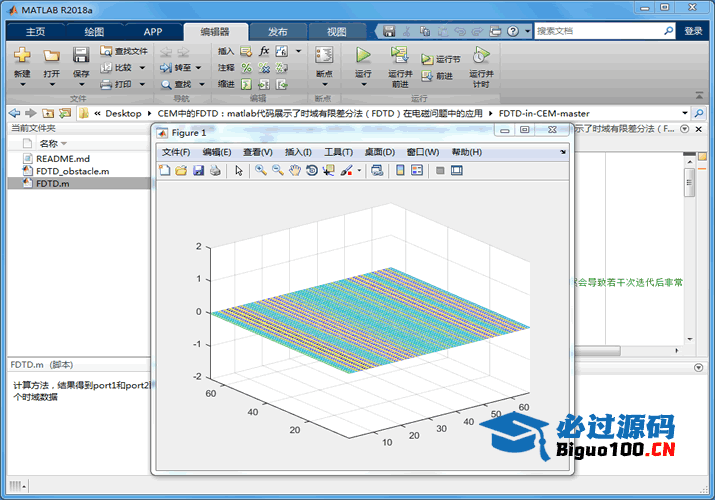
Task: Expand the 新建 dropdown arrow
Action: point(22,85)
